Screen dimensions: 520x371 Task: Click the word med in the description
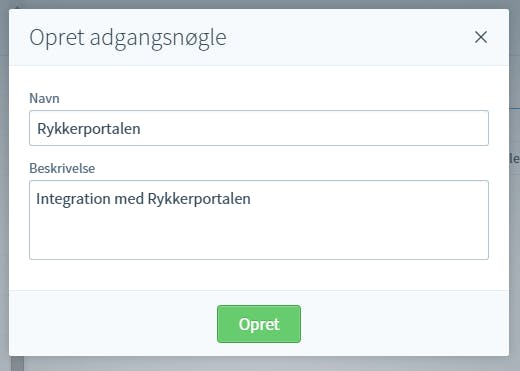click(129, 199)
